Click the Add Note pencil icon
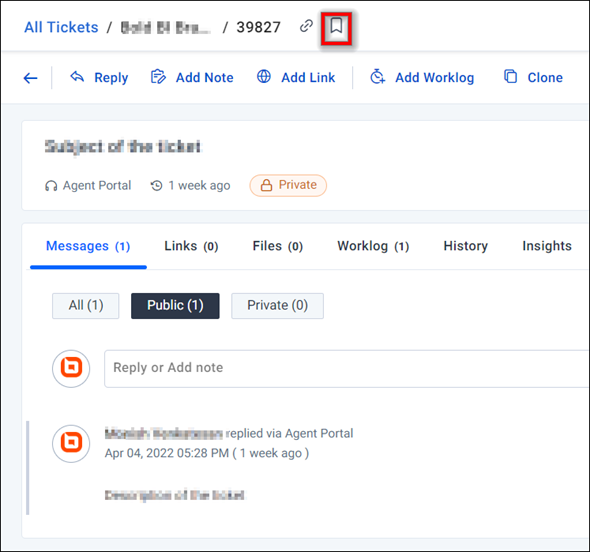 click(x=158, y=77)
